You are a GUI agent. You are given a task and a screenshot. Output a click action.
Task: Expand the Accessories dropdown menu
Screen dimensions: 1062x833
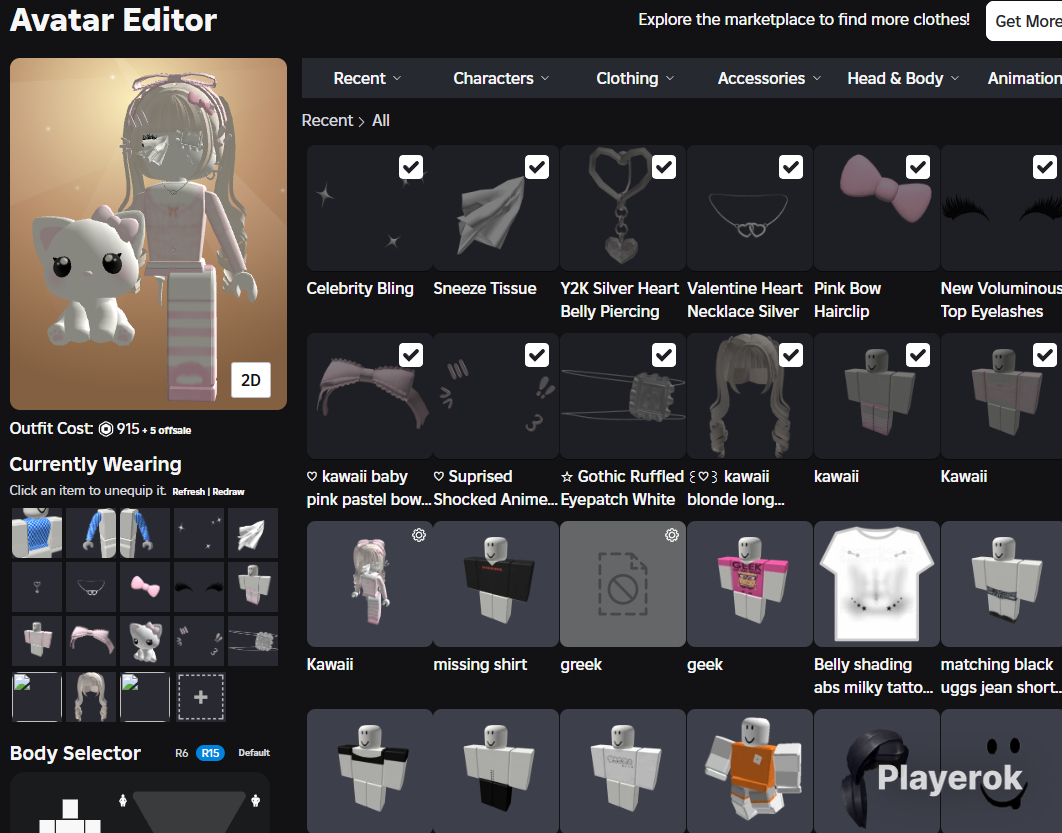pos(769,79)
